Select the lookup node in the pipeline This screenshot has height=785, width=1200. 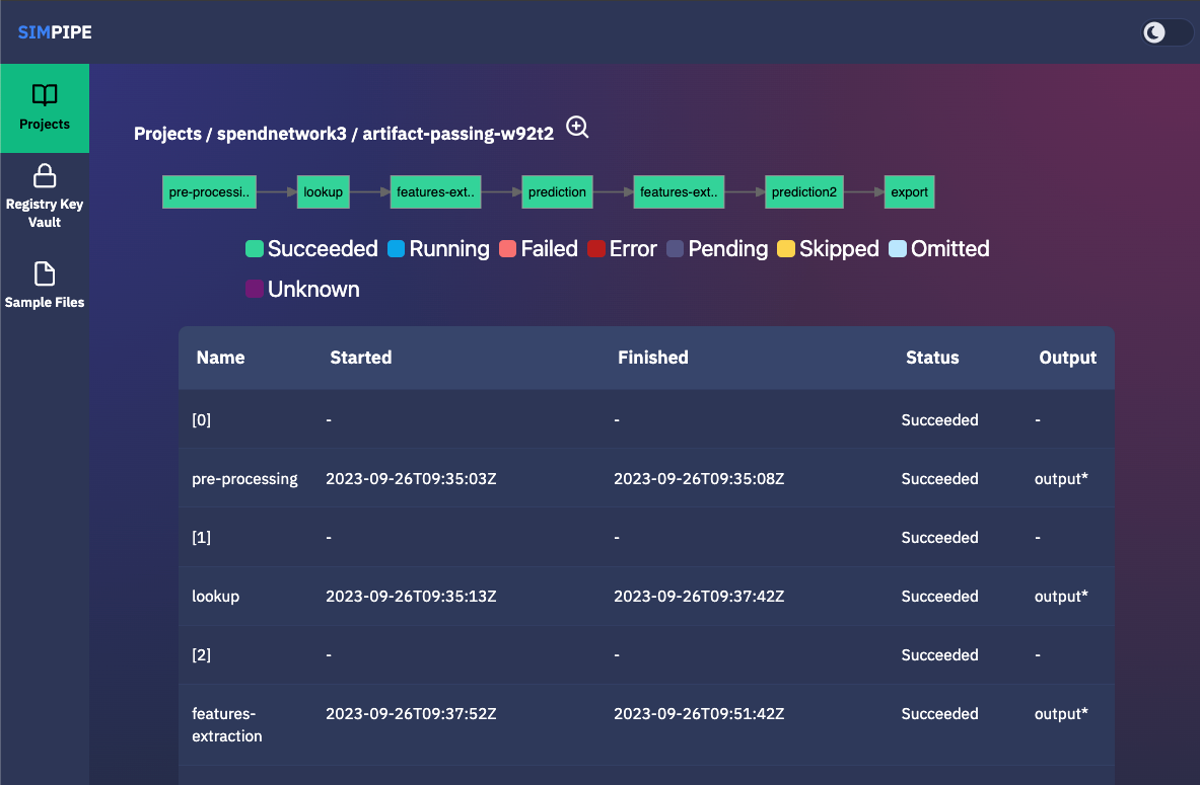pyautogui.click(x=323, y=192)
